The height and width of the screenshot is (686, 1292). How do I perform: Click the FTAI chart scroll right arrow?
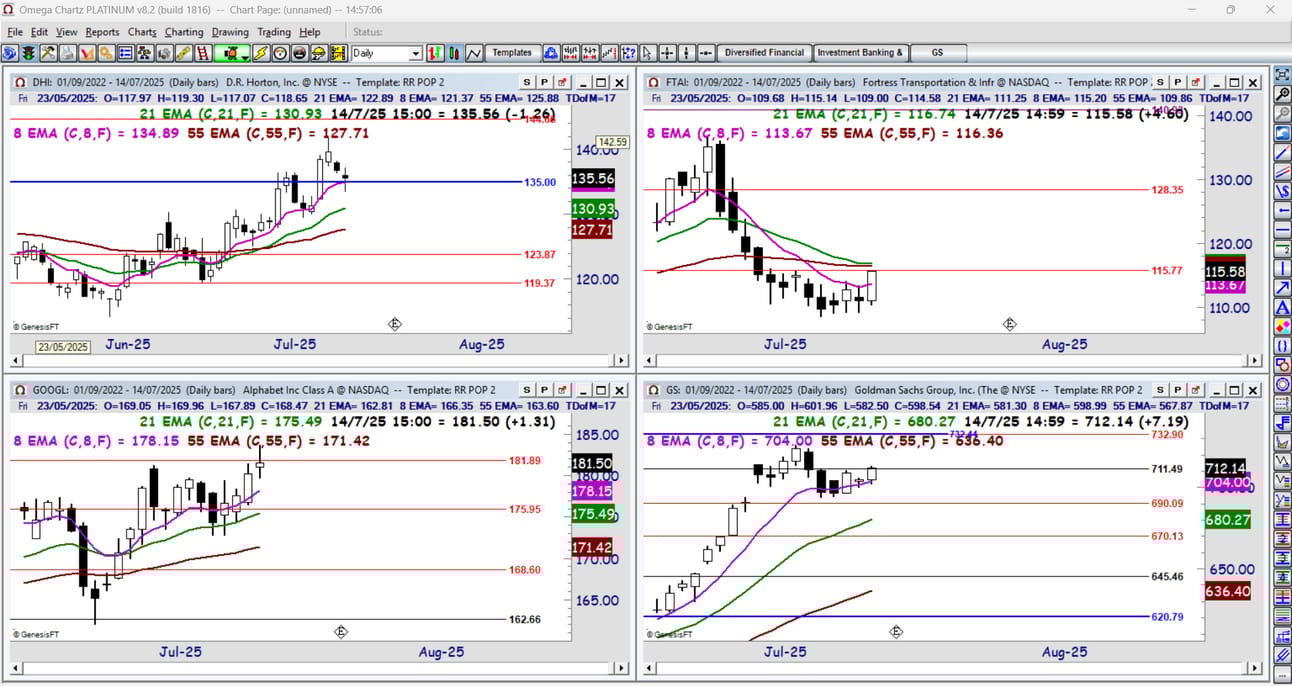1256,360
